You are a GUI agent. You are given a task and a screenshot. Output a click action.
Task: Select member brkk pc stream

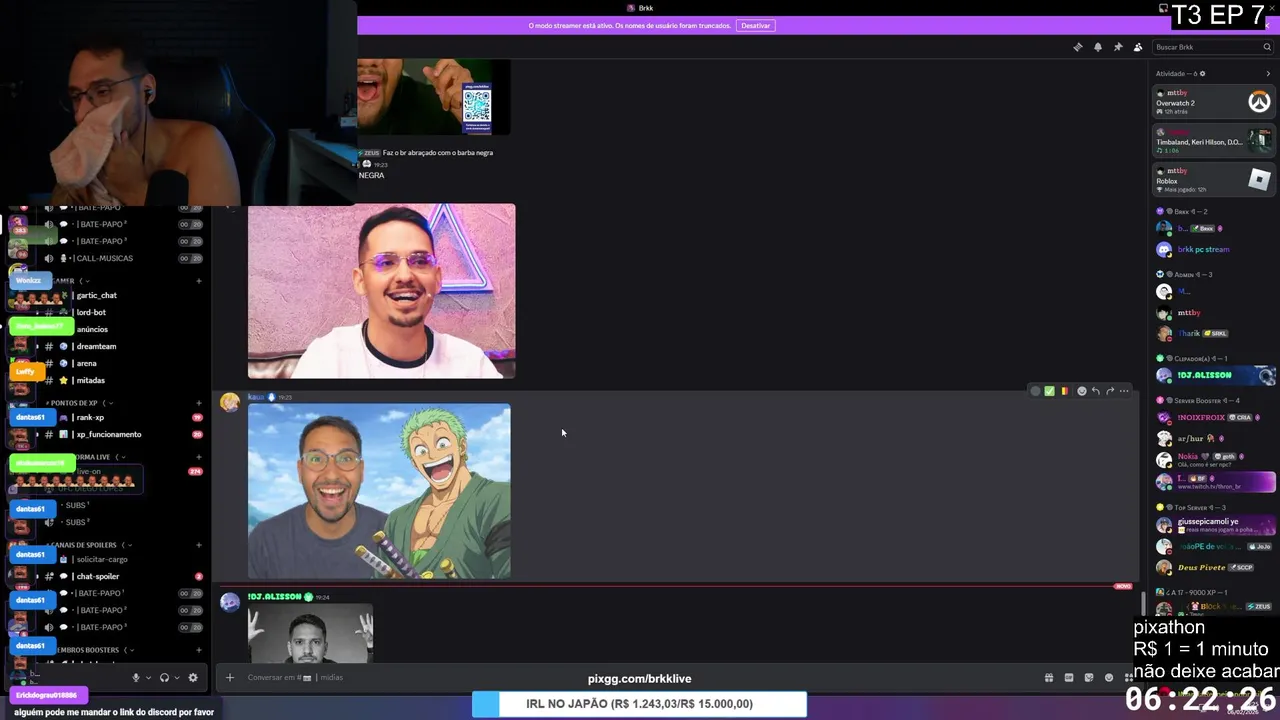point(1213,250)
